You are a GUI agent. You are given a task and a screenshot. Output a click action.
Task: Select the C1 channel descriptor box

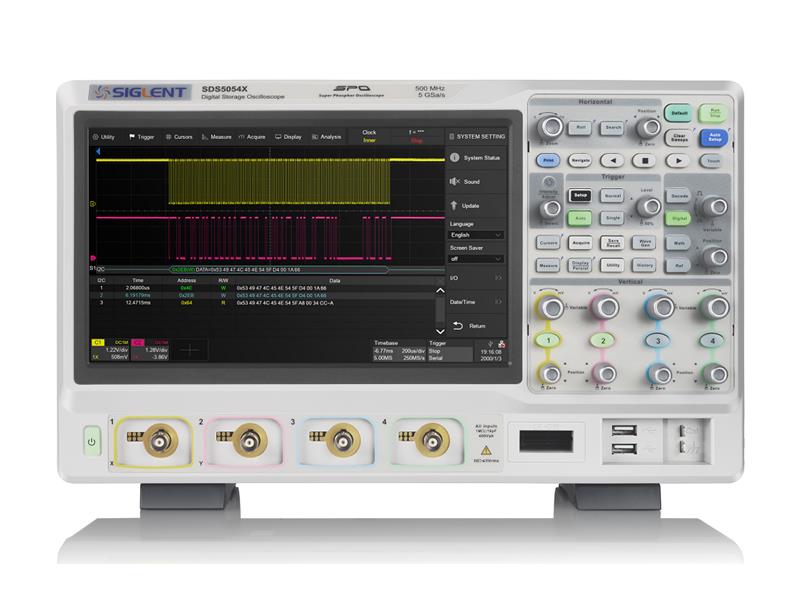click(108, 349)
